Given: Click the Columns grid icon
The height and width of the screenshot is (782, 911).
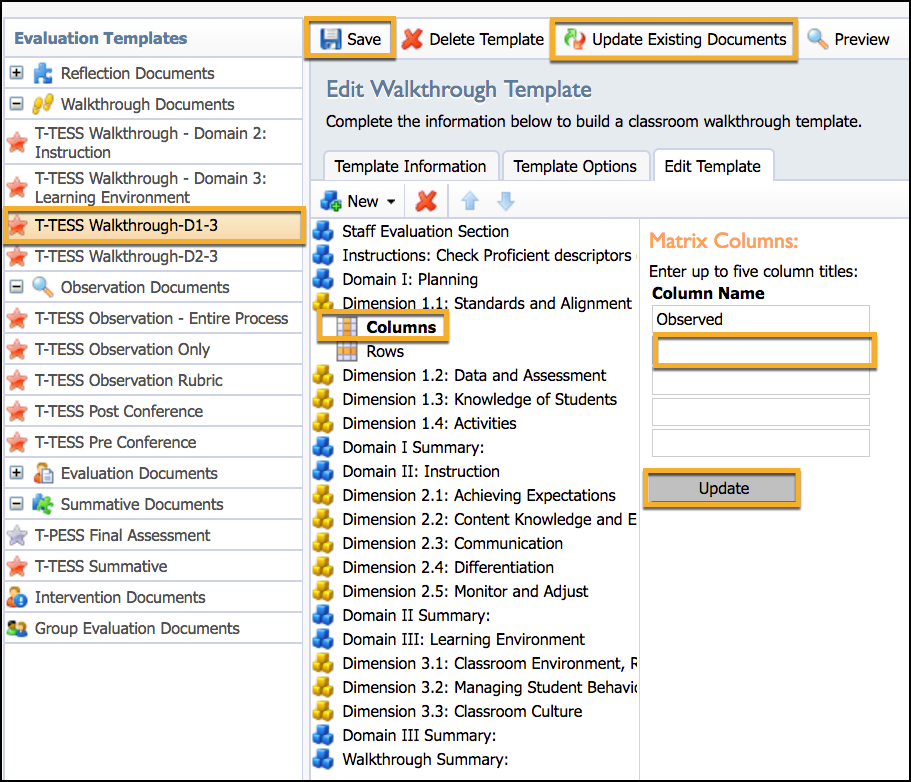Looking at the screenshot, I should click(347, 327).
